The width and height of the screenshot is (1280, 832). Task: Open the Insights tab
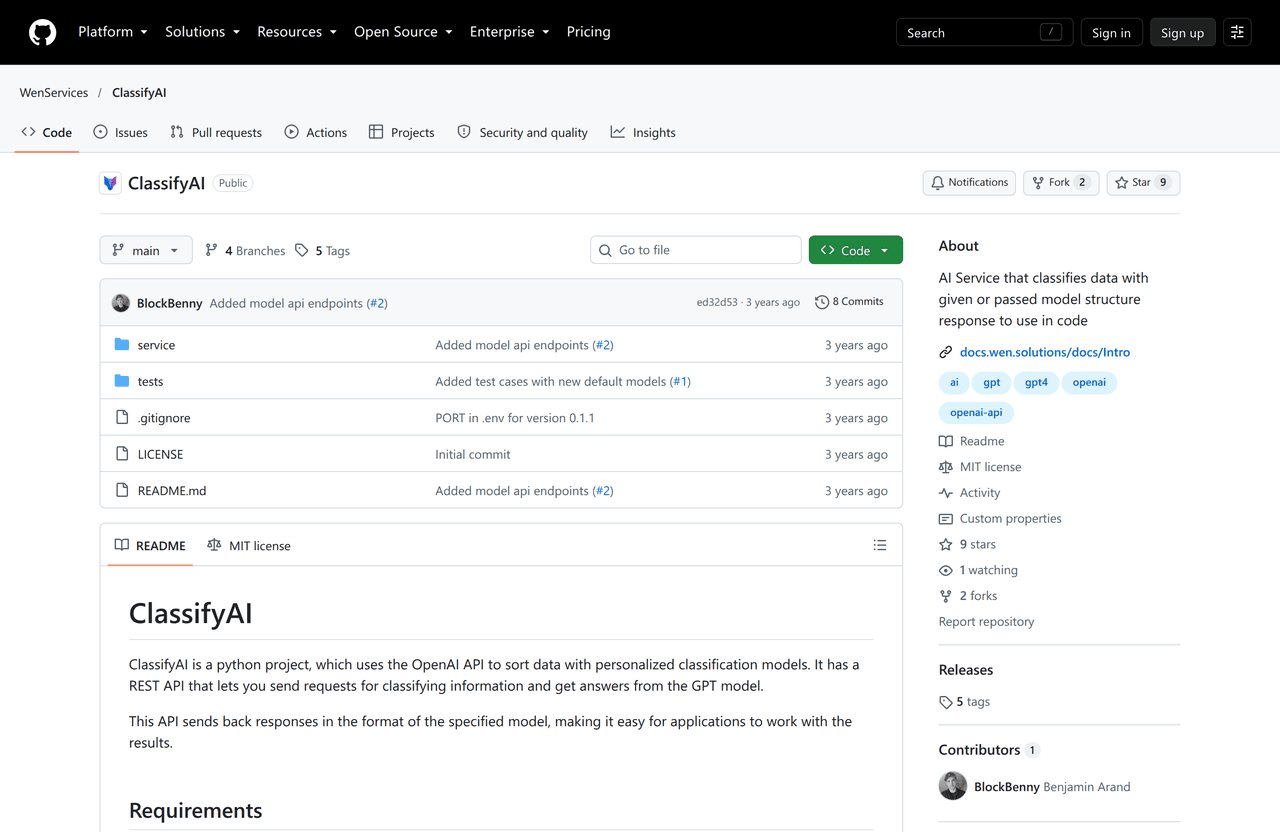click(643, 132)
